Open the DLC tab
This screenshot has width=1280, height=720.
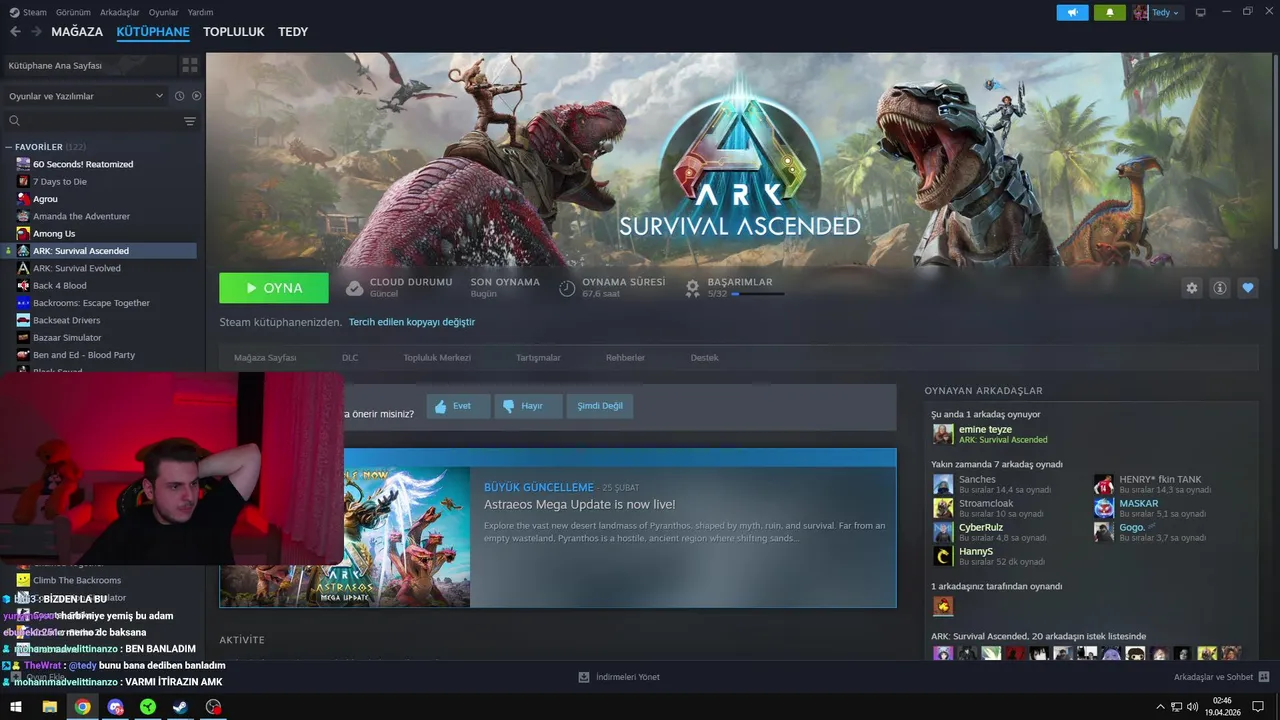pos(350,357)
